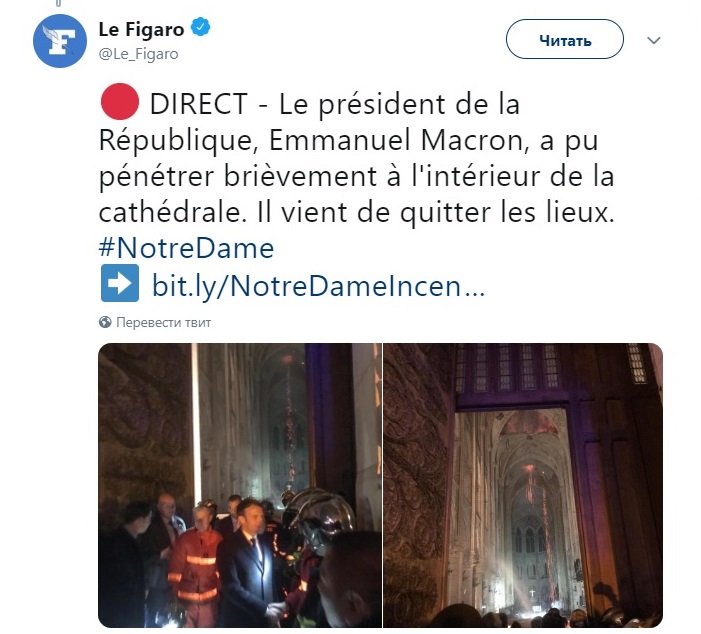Click the red DIRECT circle emoji
701x634 pixels.
point(119,101)
